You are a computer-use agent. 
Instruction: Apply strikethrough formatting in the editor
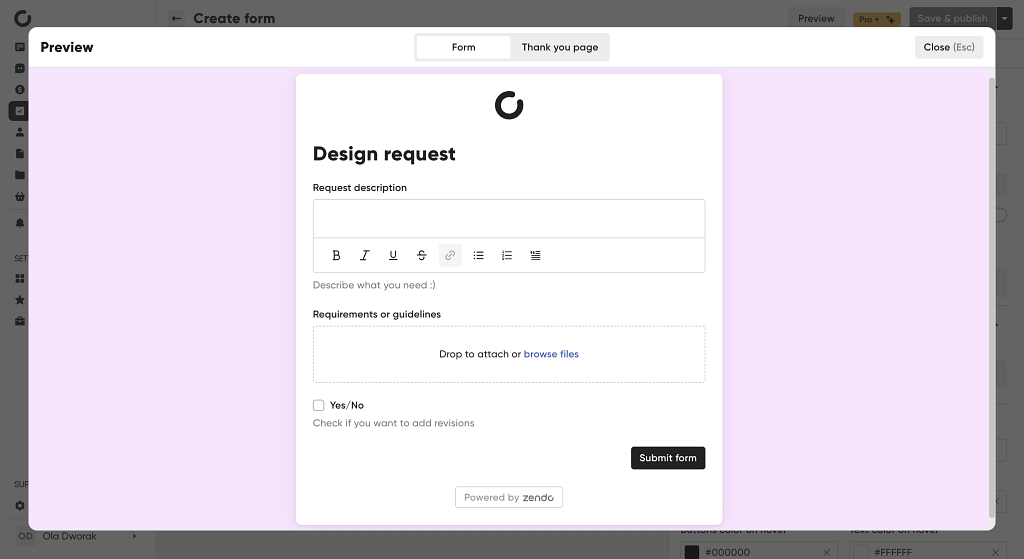421,255
